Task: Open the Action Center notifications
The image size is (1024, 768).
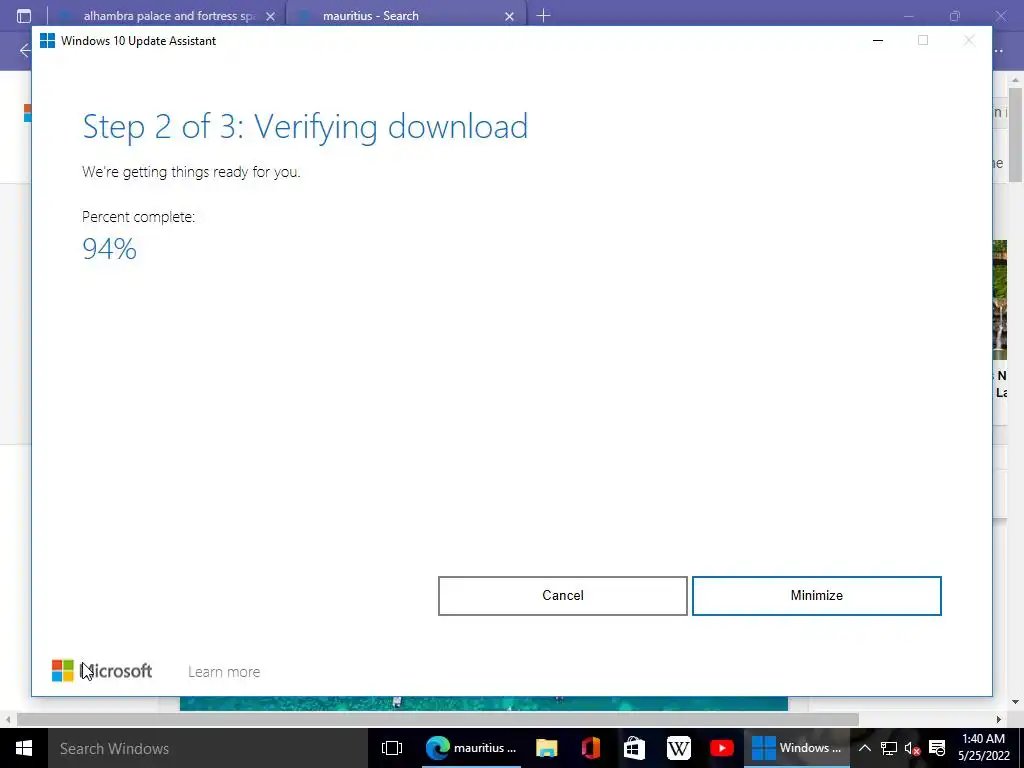Action: [x=937, y=748]
